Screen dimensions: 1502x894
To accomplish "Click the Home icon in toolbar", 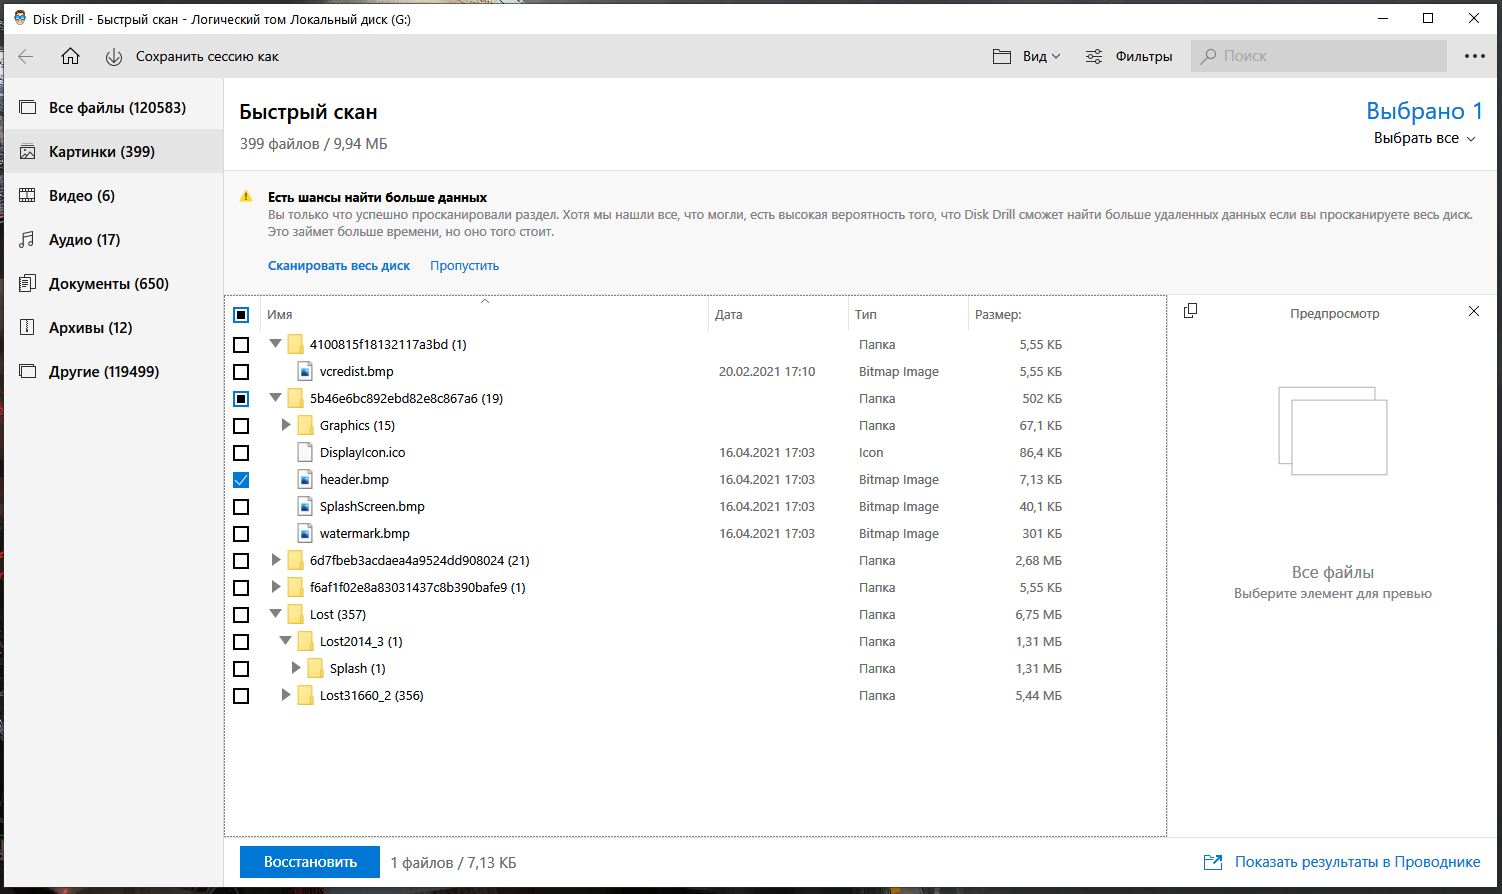I will click(x=70, y=56).
